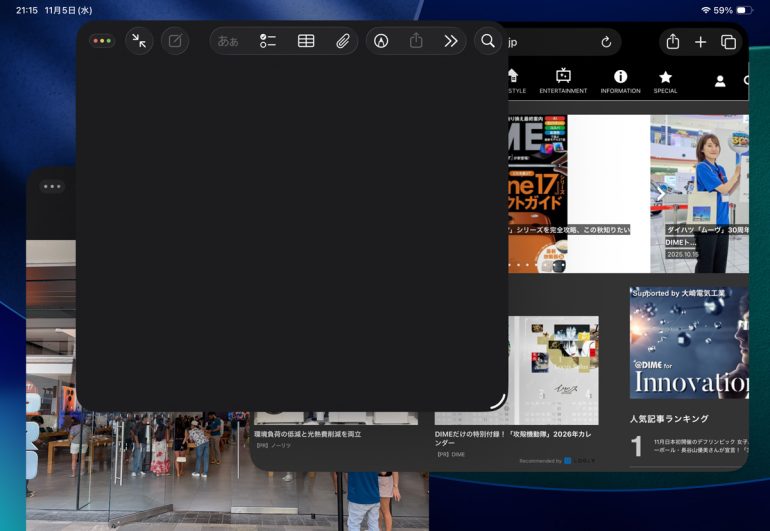Expand more toolbar options with double chevron

pyautogui.click(x=451, y=41)
